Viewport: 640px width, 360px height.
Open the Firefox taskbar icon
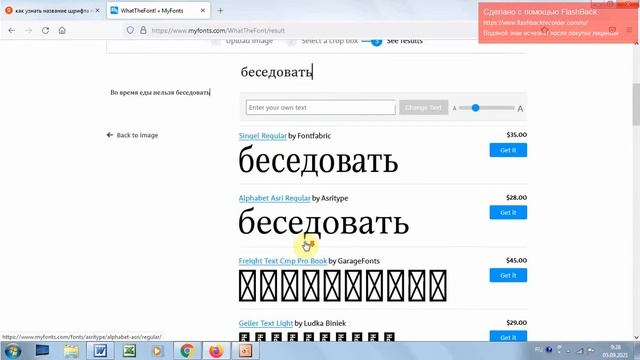[216, 351]
